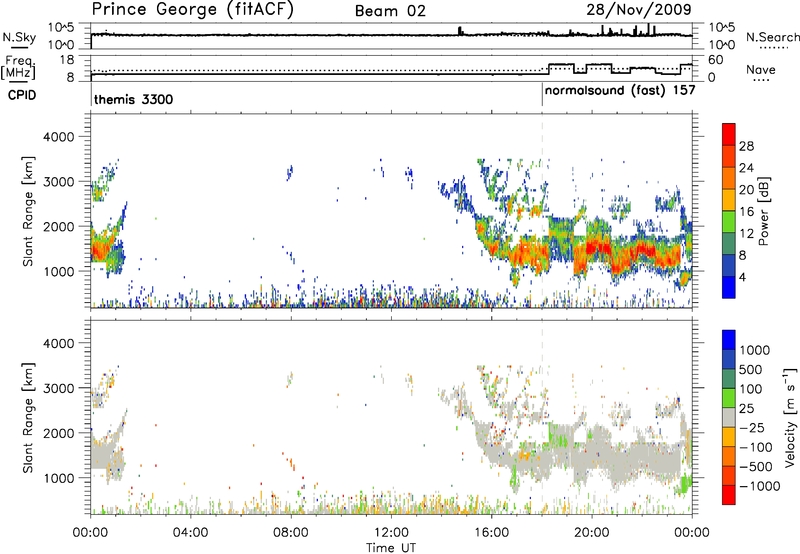Click the '16:00' time axis tick label

tap(491, 533)
